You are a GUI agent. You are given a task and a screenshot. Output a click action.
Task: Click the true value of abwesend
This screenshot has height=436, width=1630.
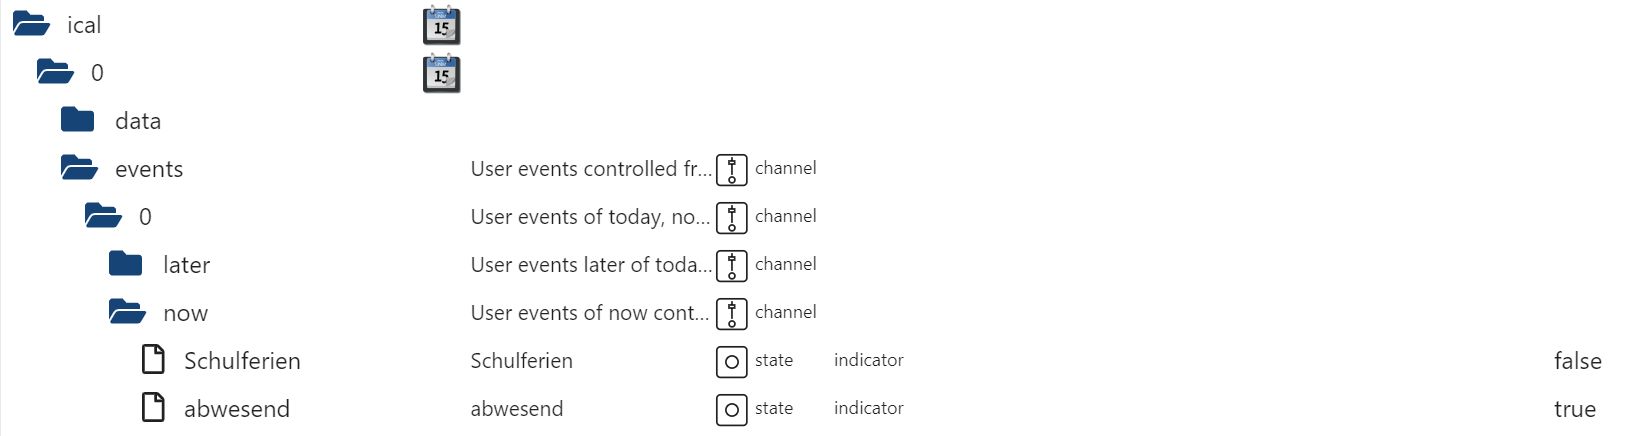click(1574, 409)
